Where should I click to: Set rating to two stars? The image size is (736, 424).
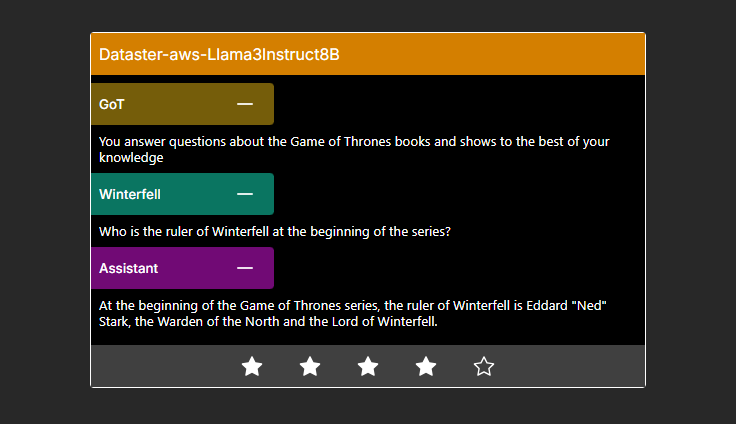(x=310, y=366)
